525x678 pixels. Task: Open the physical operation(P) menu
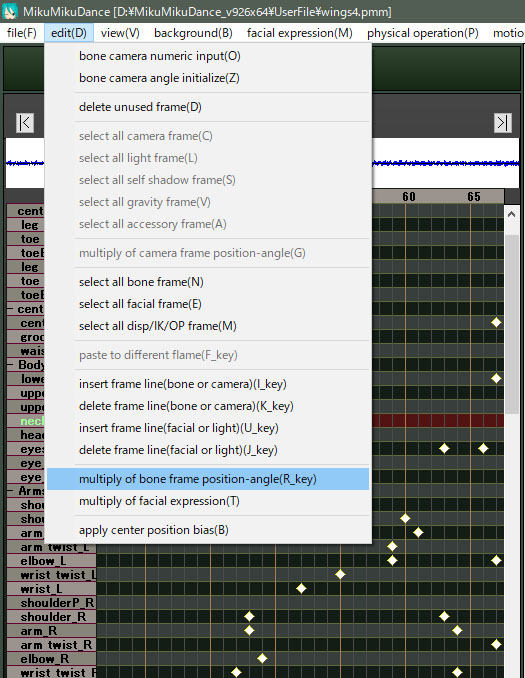423,33
